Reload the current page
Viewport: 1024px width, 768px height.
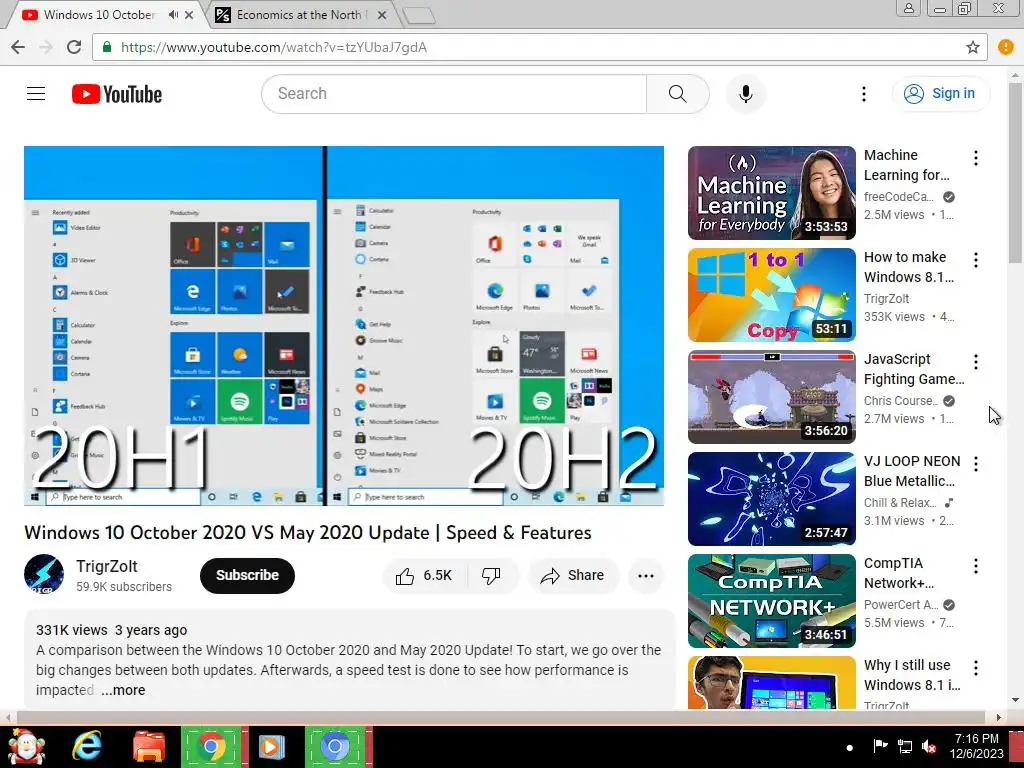(74, 47)
